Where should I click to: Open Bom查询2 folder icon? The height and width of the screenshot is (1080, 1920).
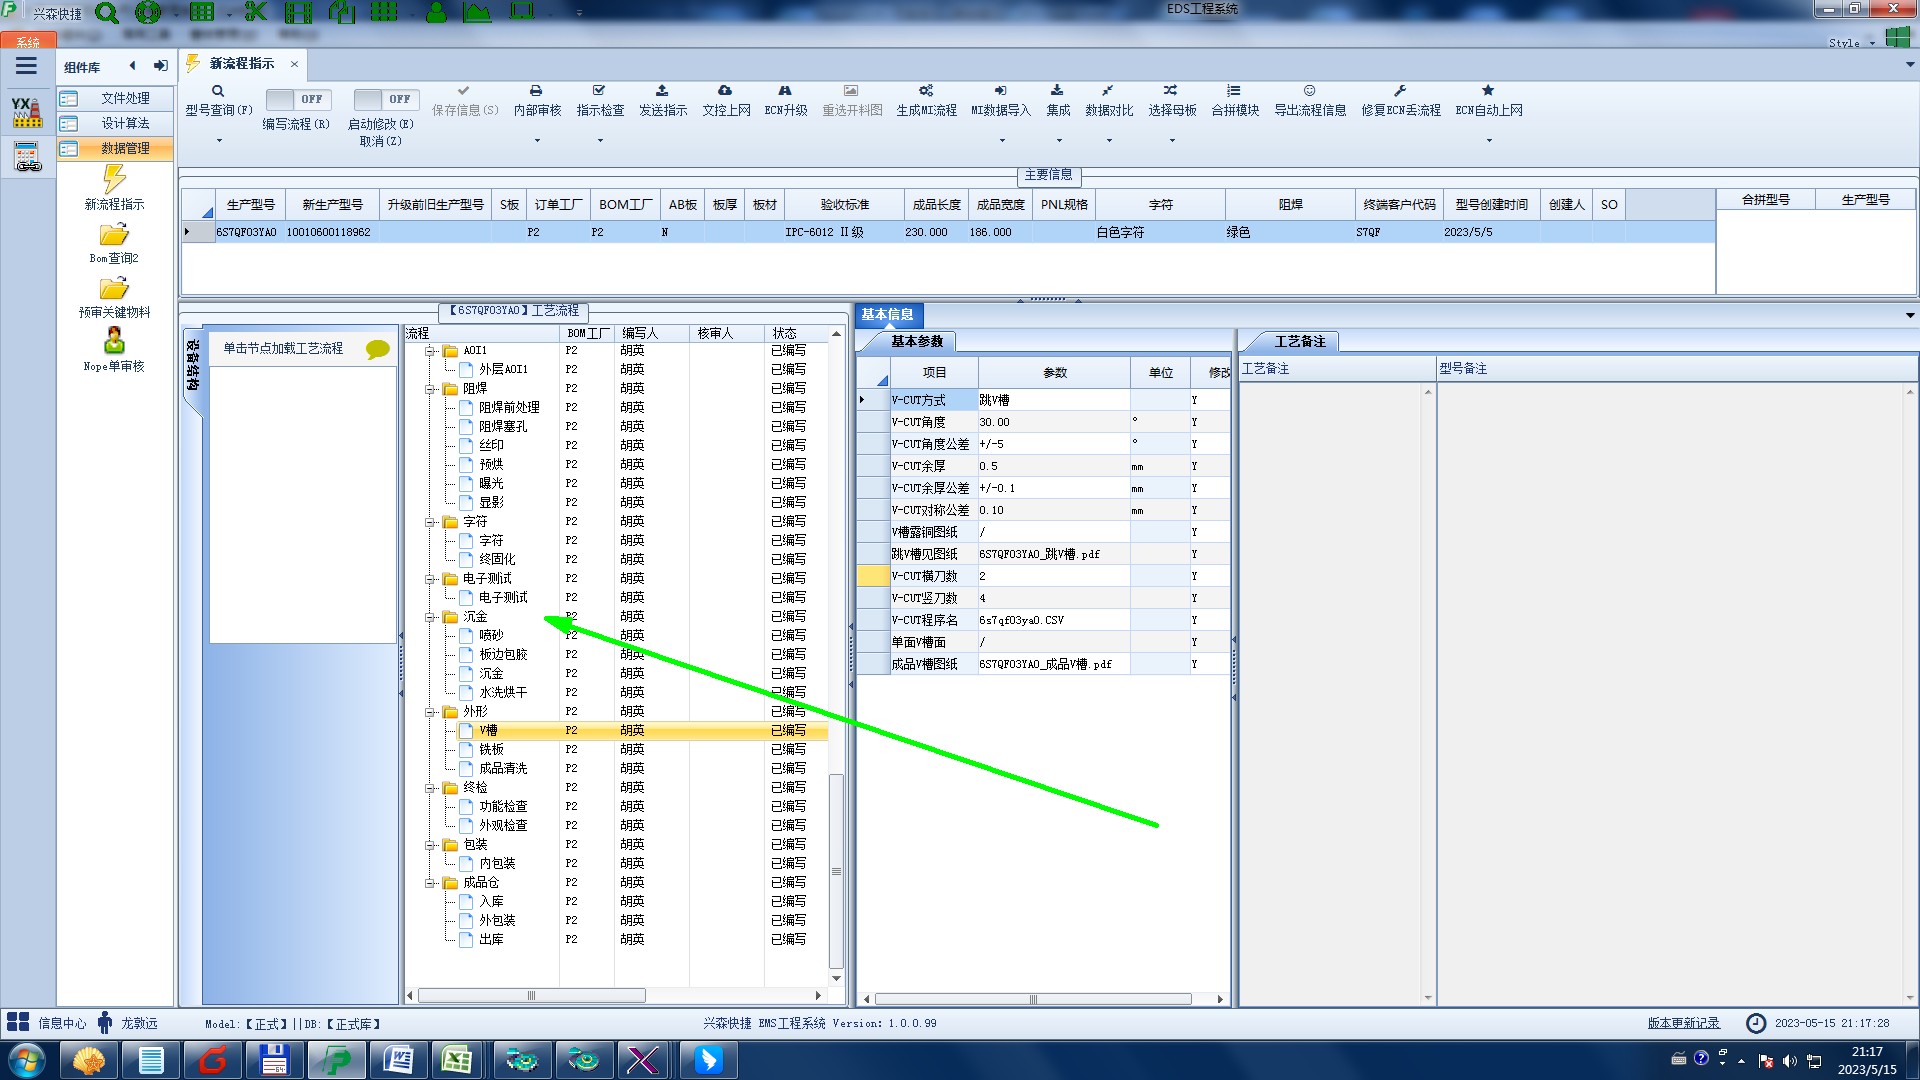click(x=114, y=235)
